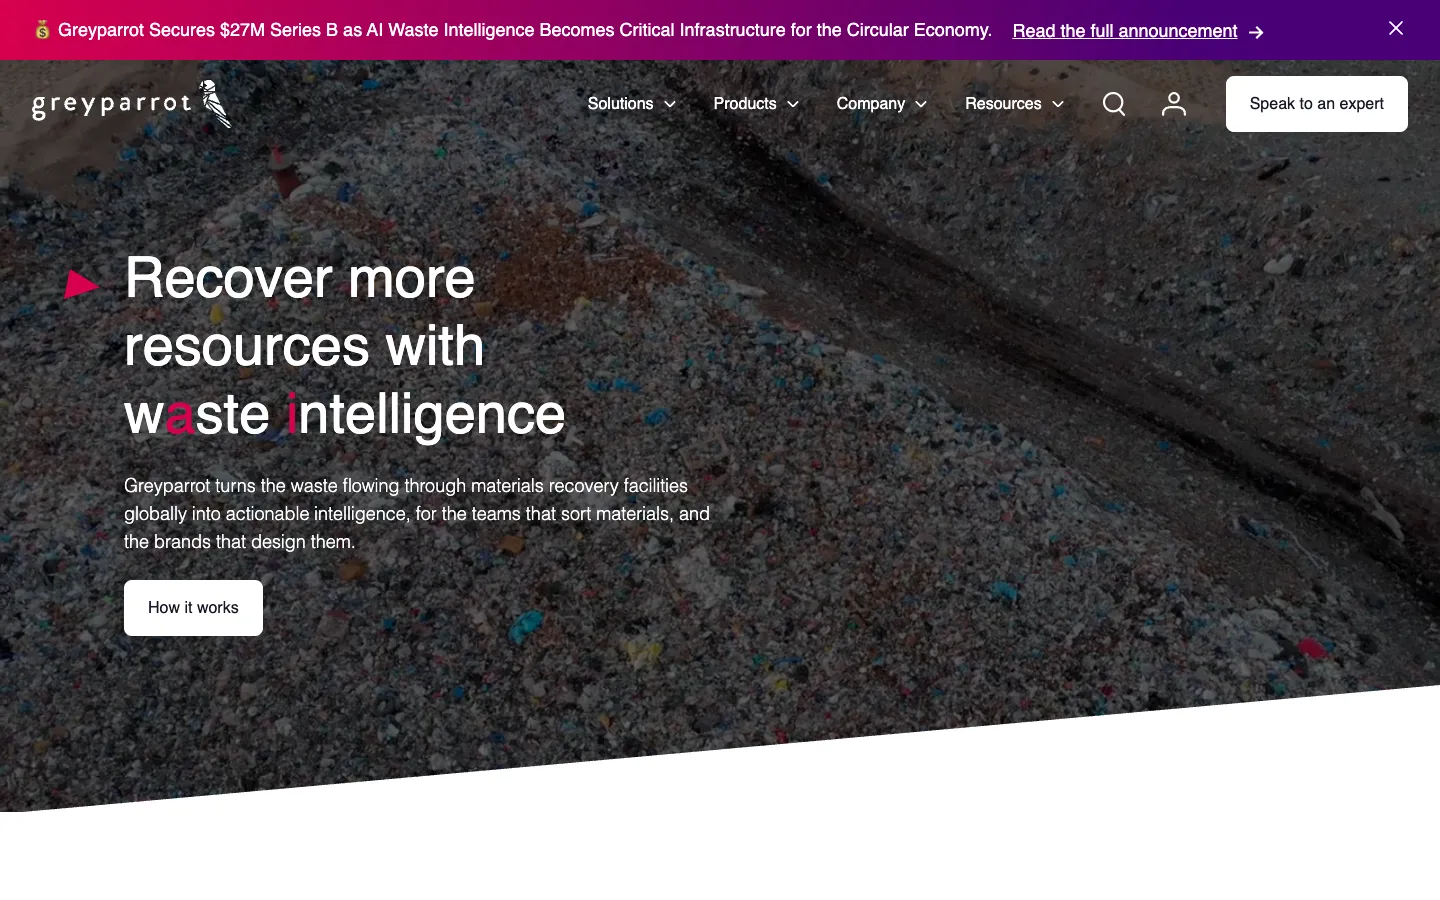Click the money bag emoji in banner
Viewport: 1440px width, 900px height.
(42, 30)
